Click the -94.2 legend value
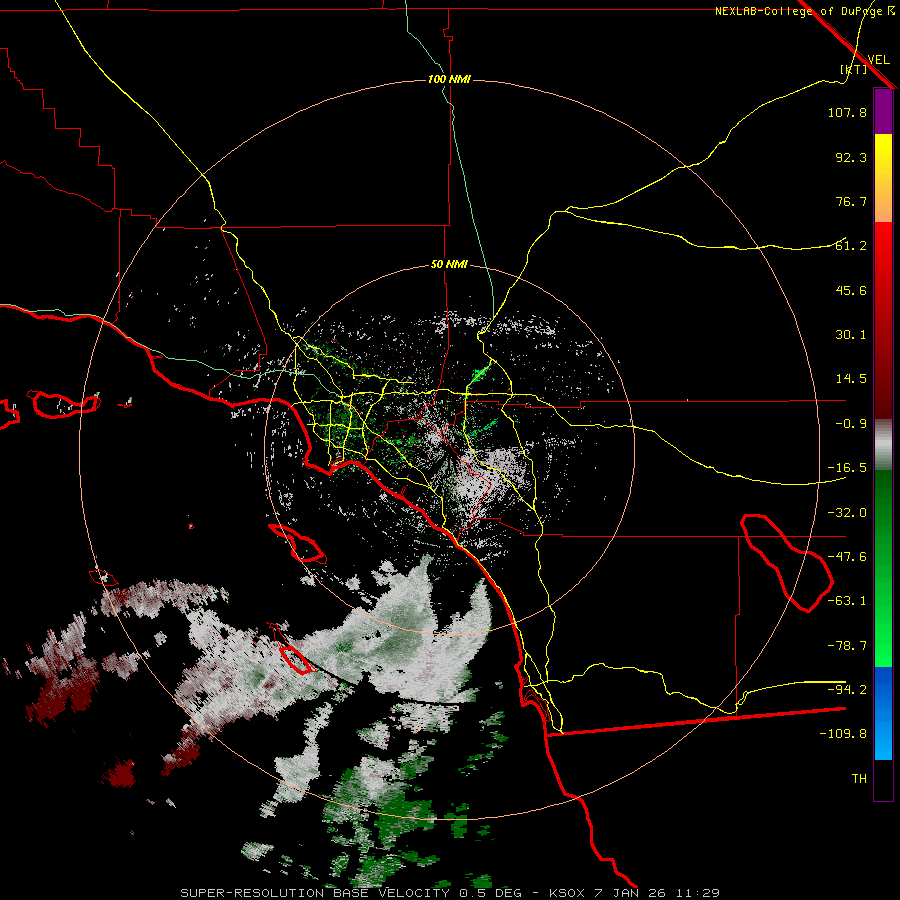Screen dimensions: 900x900 [847, 689]
